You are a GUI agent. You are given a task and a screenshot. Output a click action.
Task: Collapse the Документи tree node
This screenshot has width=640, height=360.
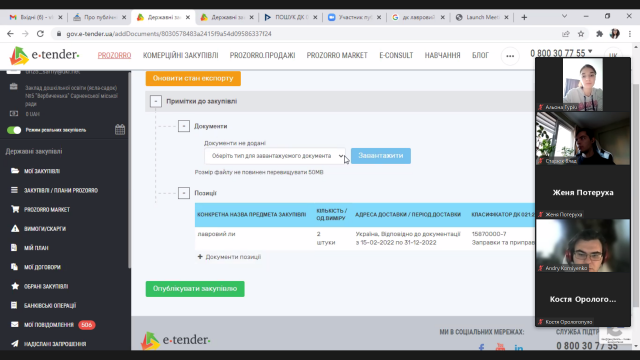click(184, 126)
